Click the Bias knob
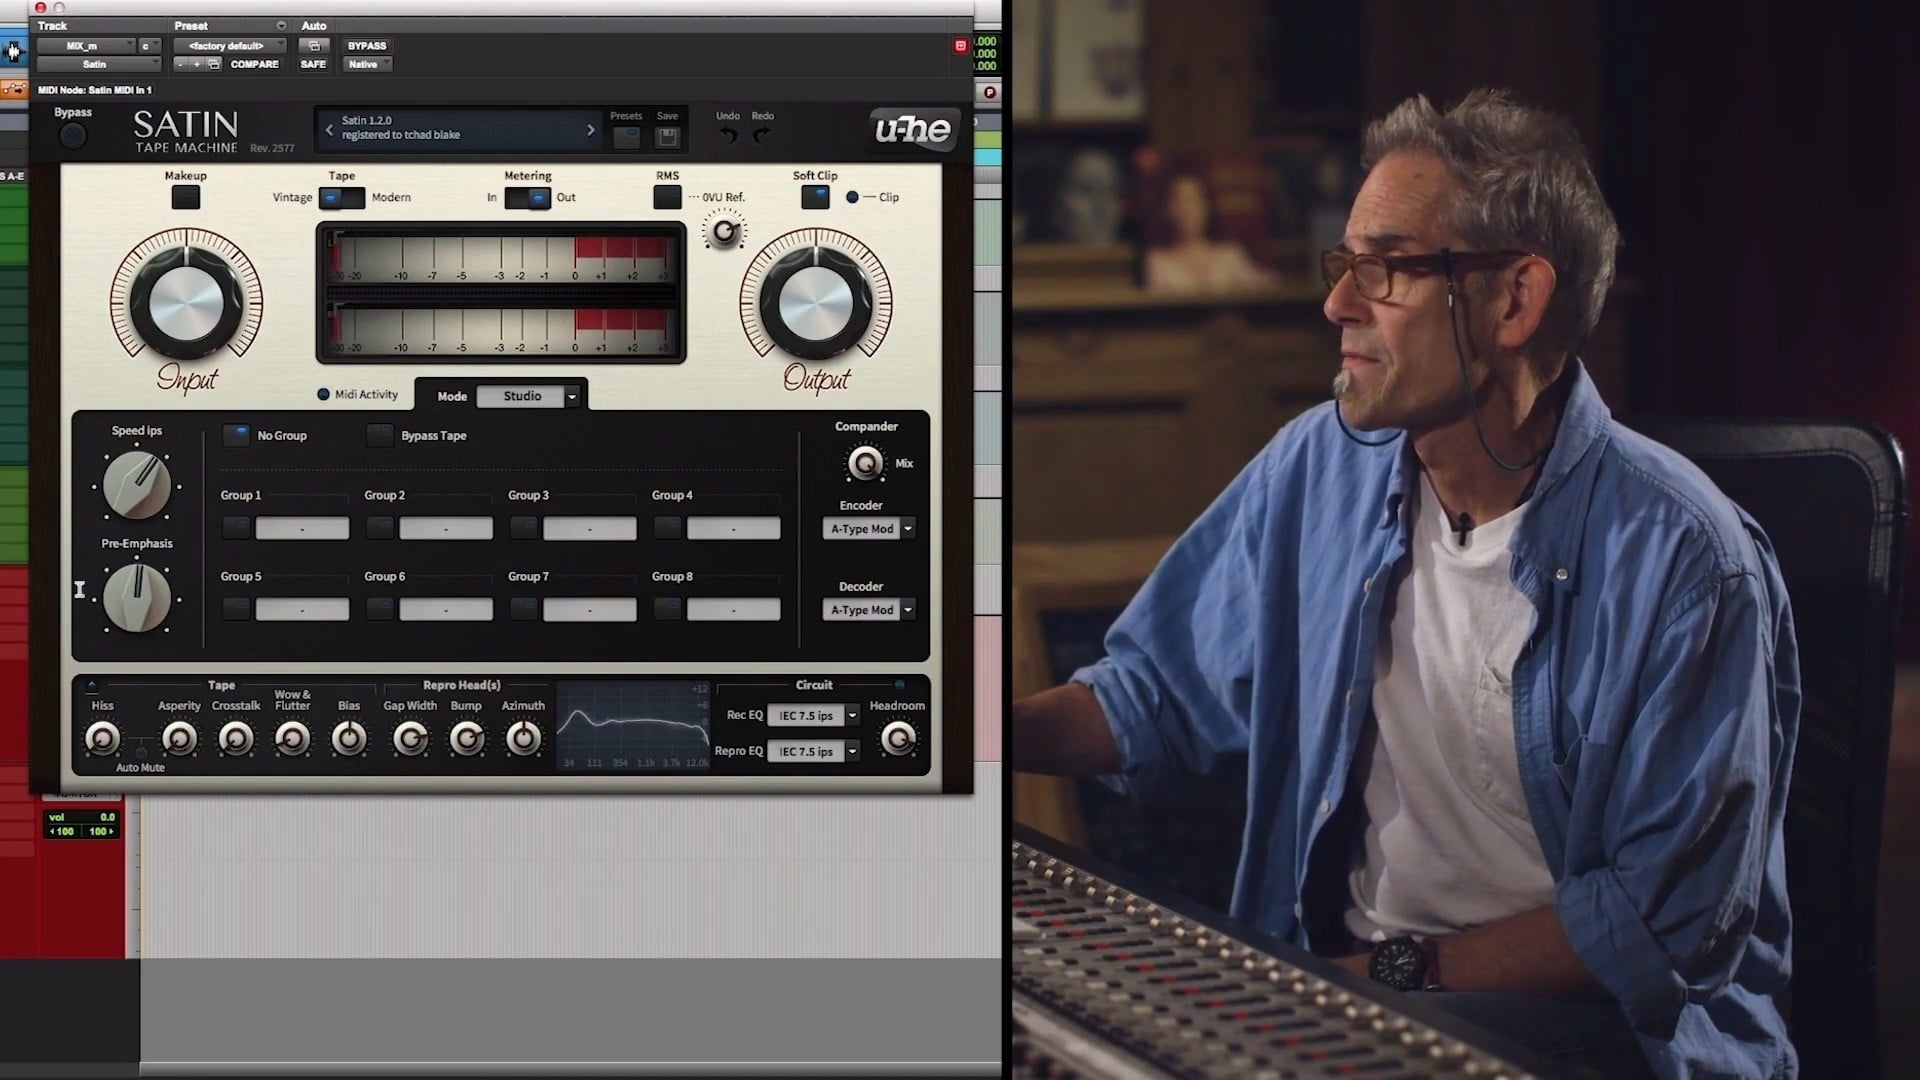 click(x=349, y=739)
